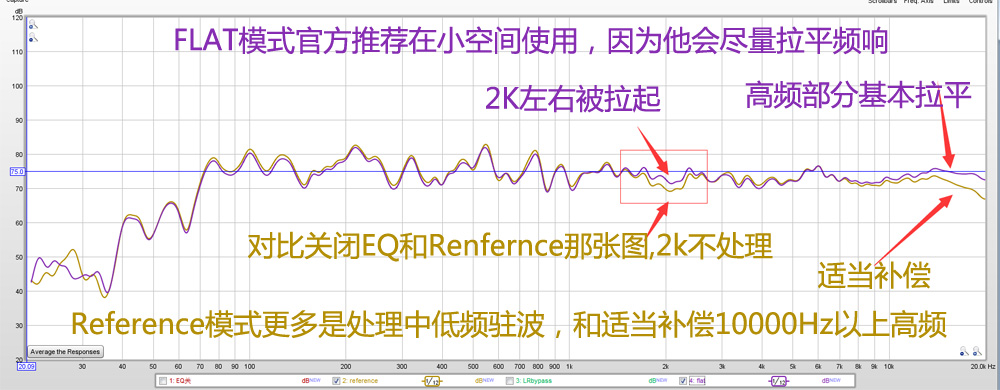Click the 20.09 start frequency box

pyautogui.click(x=26, y=367)
